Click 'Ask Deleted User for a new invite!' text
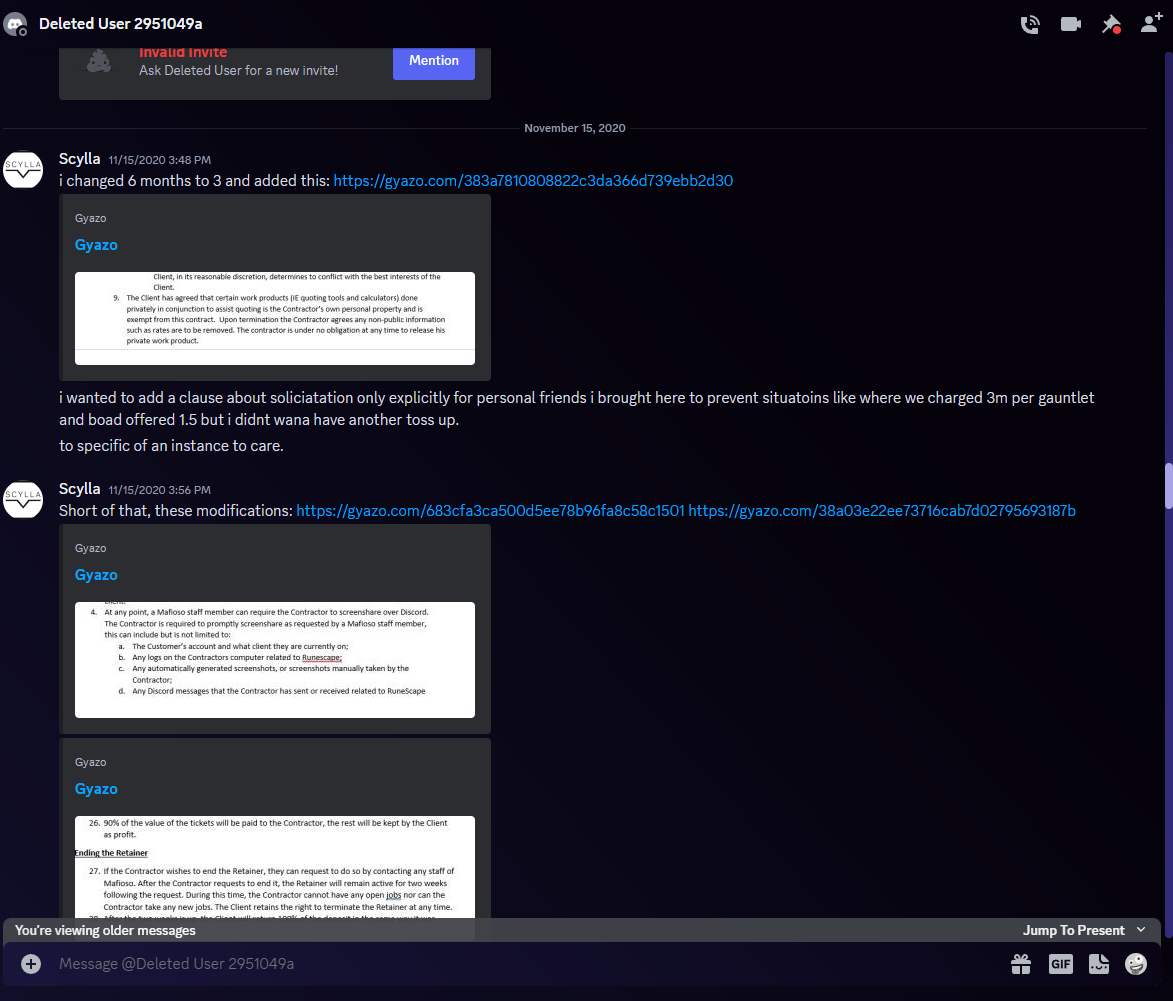Image resolution: width=1173 pixels, height=1001 pixels. click(239, 70)
